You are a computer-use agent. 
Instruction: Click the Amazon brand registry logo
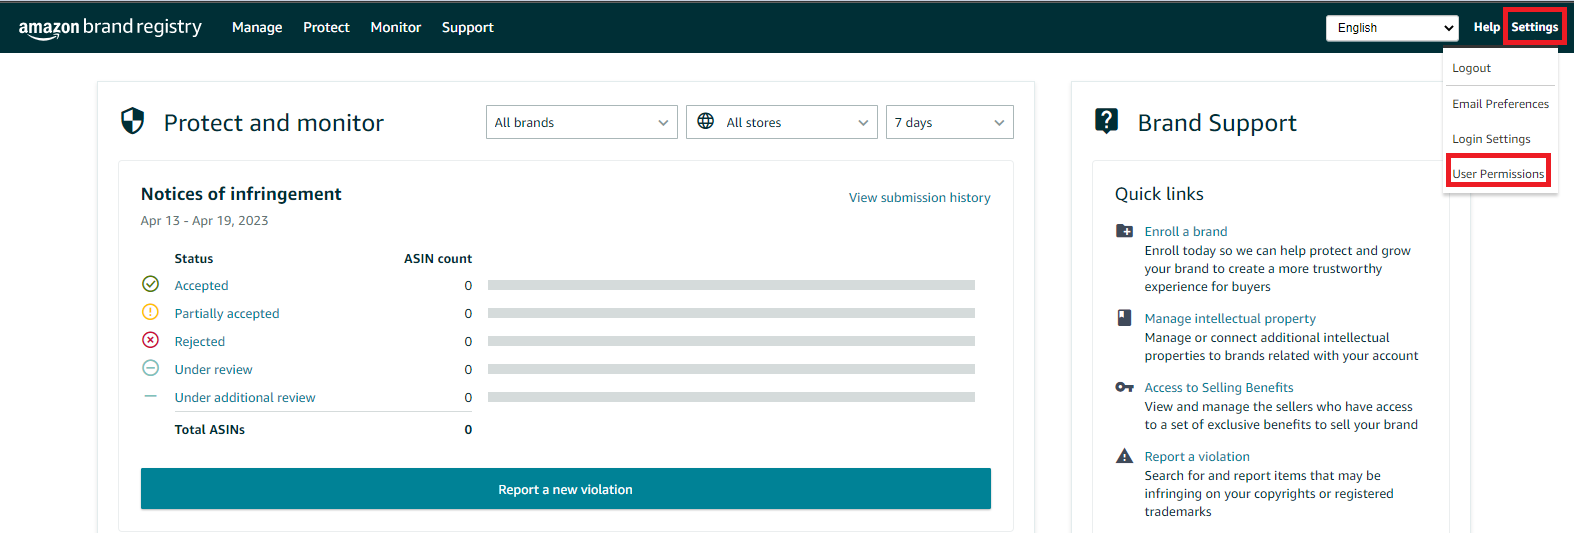point(110,28)
